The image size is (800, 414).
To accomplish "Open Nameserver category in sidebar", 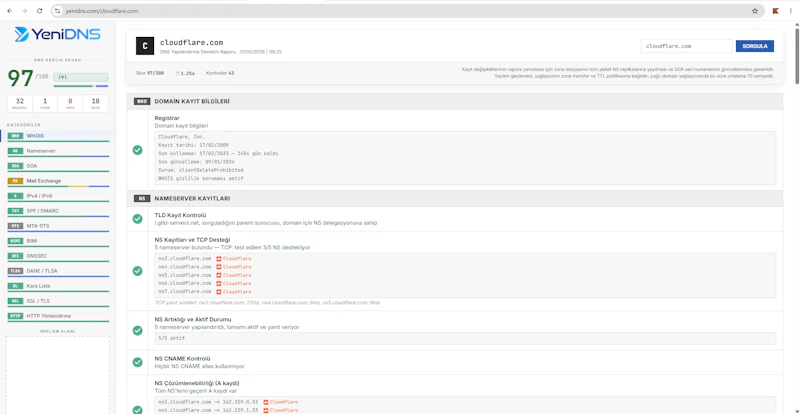I will click(58, 151).
